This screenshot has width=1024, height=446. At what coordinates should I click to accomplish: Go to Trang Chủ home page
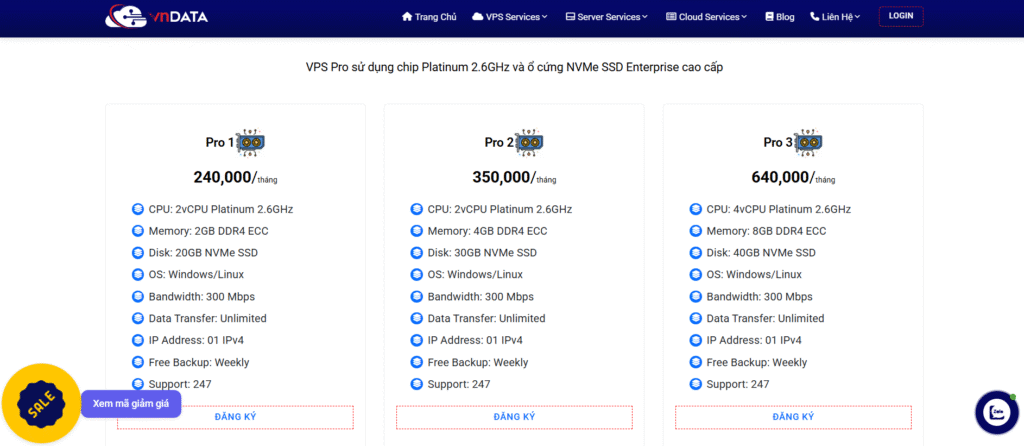429,17
